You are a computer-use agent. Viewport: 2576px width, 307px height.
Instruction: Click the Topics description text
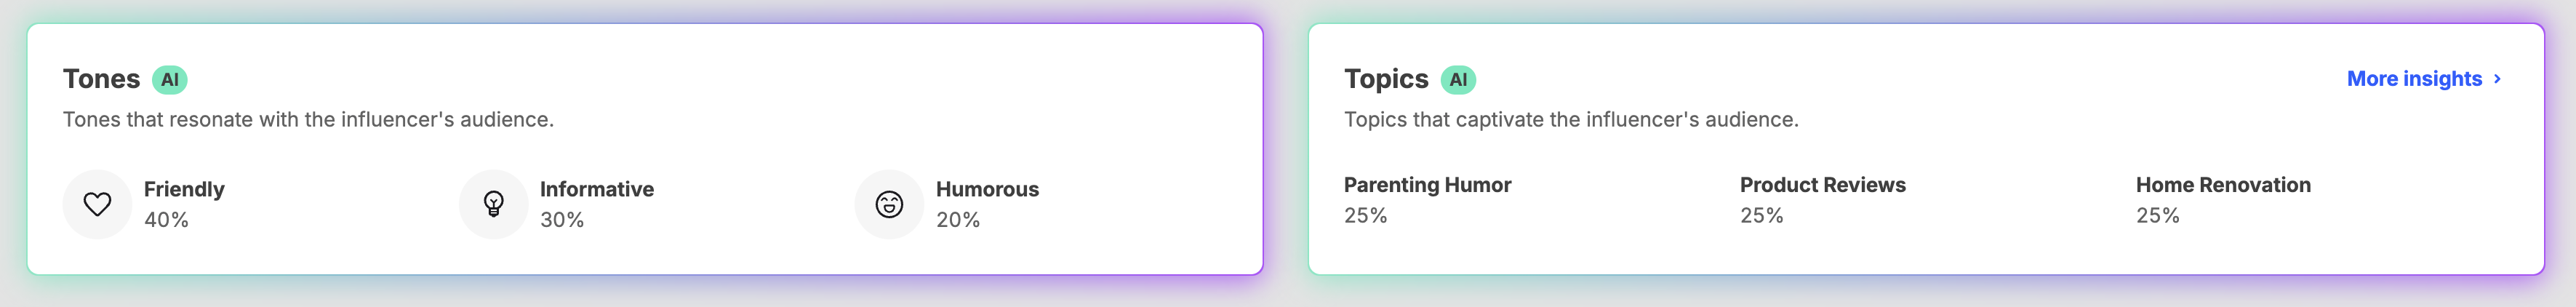1571,119
